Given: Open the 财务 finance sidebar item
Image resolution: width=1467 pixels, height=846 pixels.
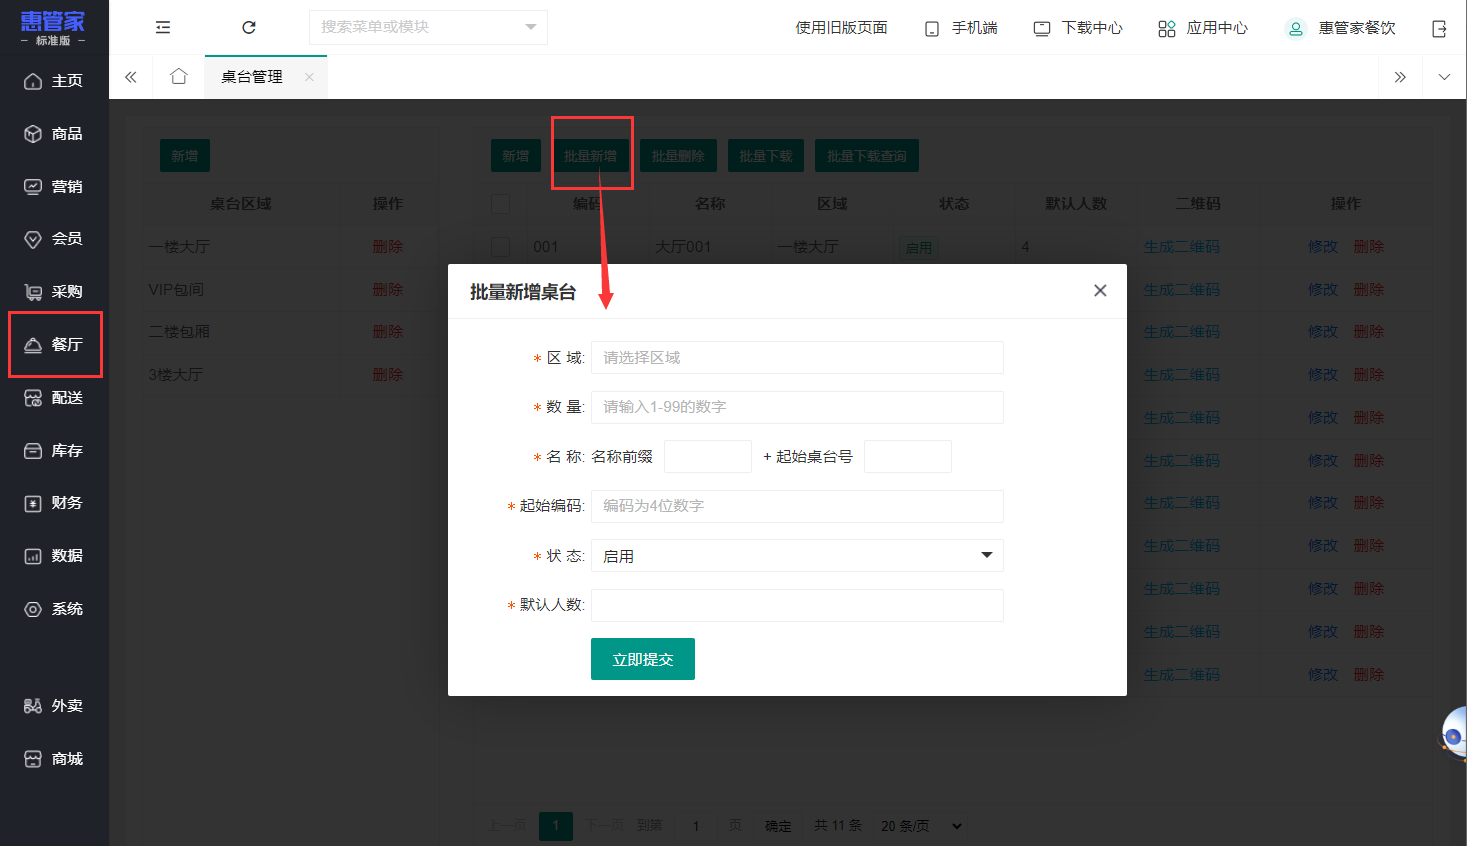Looking at the screenshot, I should [x=54, y=503].
